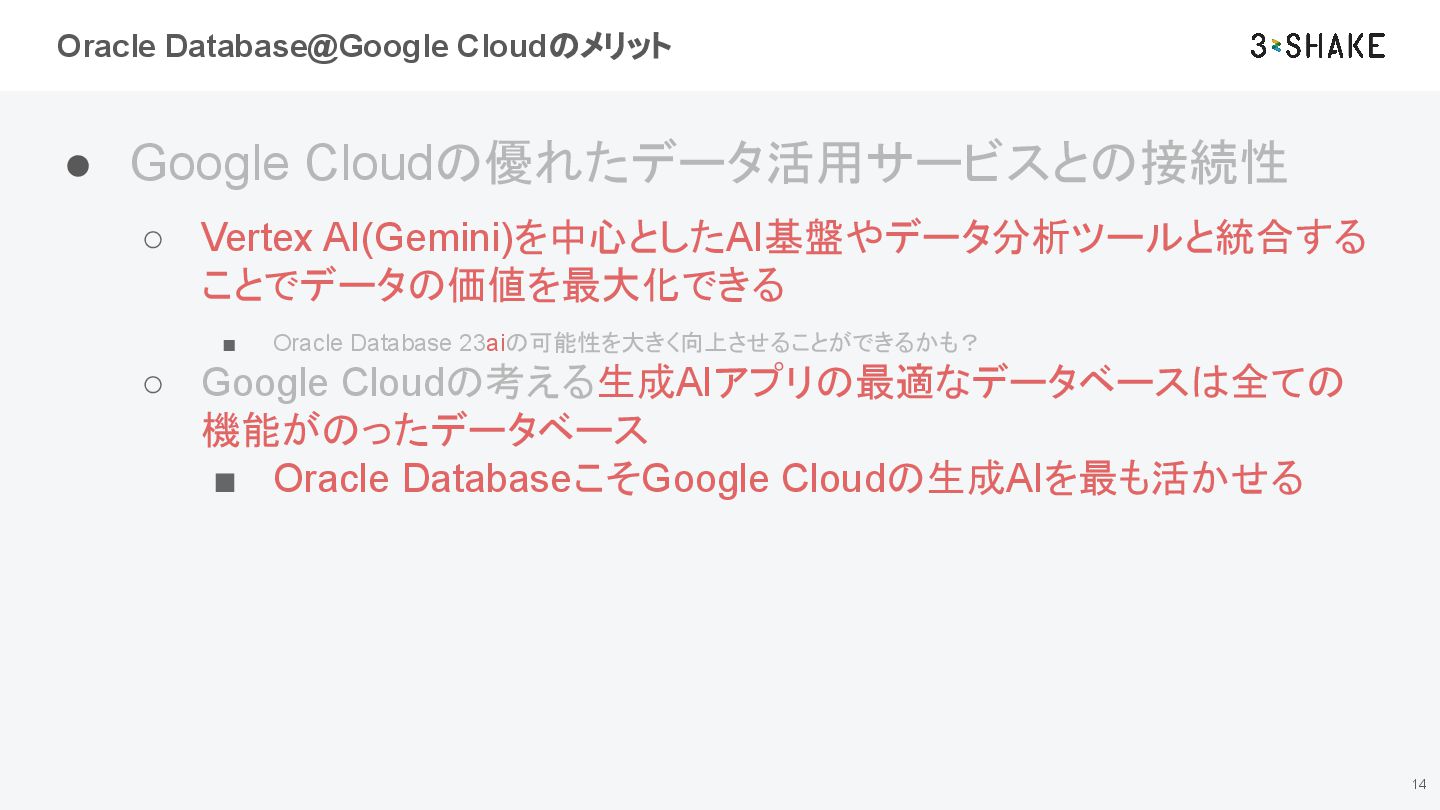Screen dimensions: 1440x810
Task: Click the red "ai" in Oracle Database 23ai
Action: (x=496, y=343)
